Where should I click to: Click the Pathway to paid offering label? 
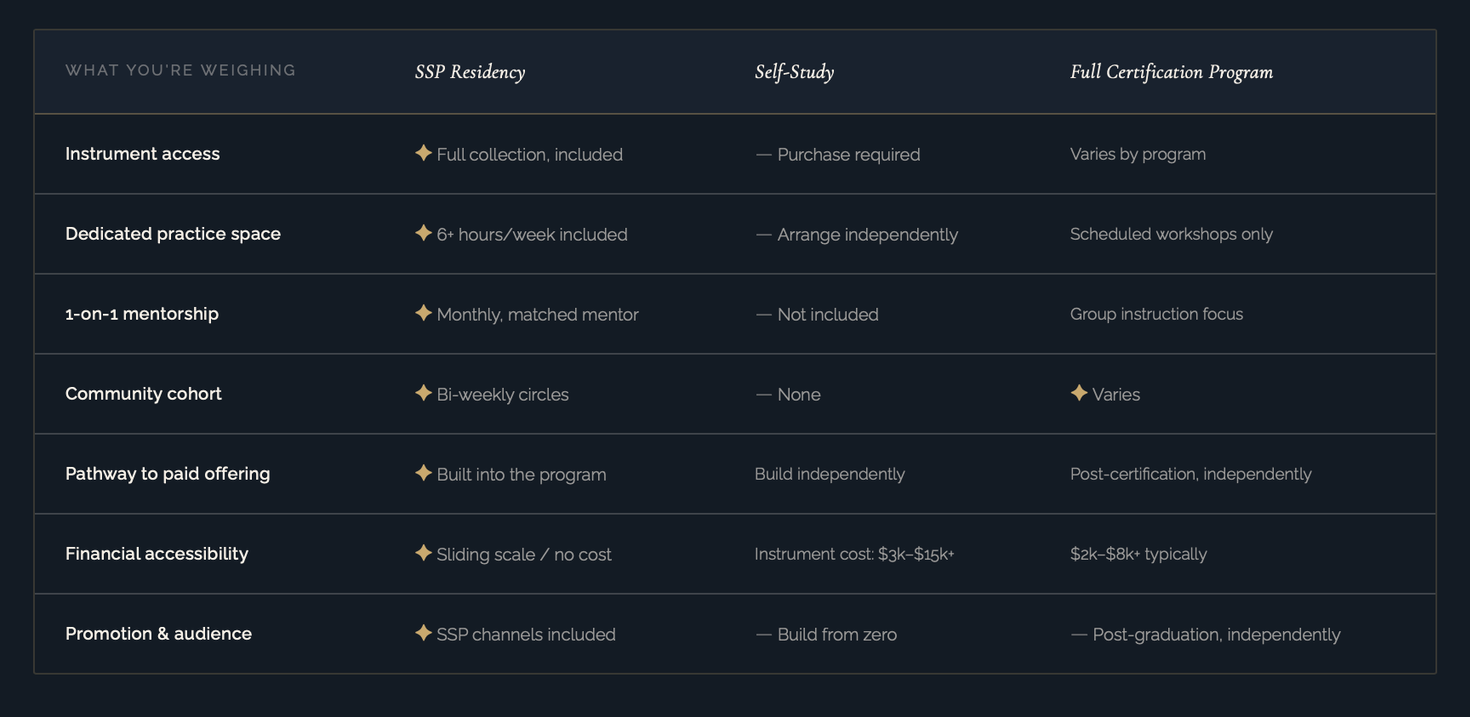[167, 474]
